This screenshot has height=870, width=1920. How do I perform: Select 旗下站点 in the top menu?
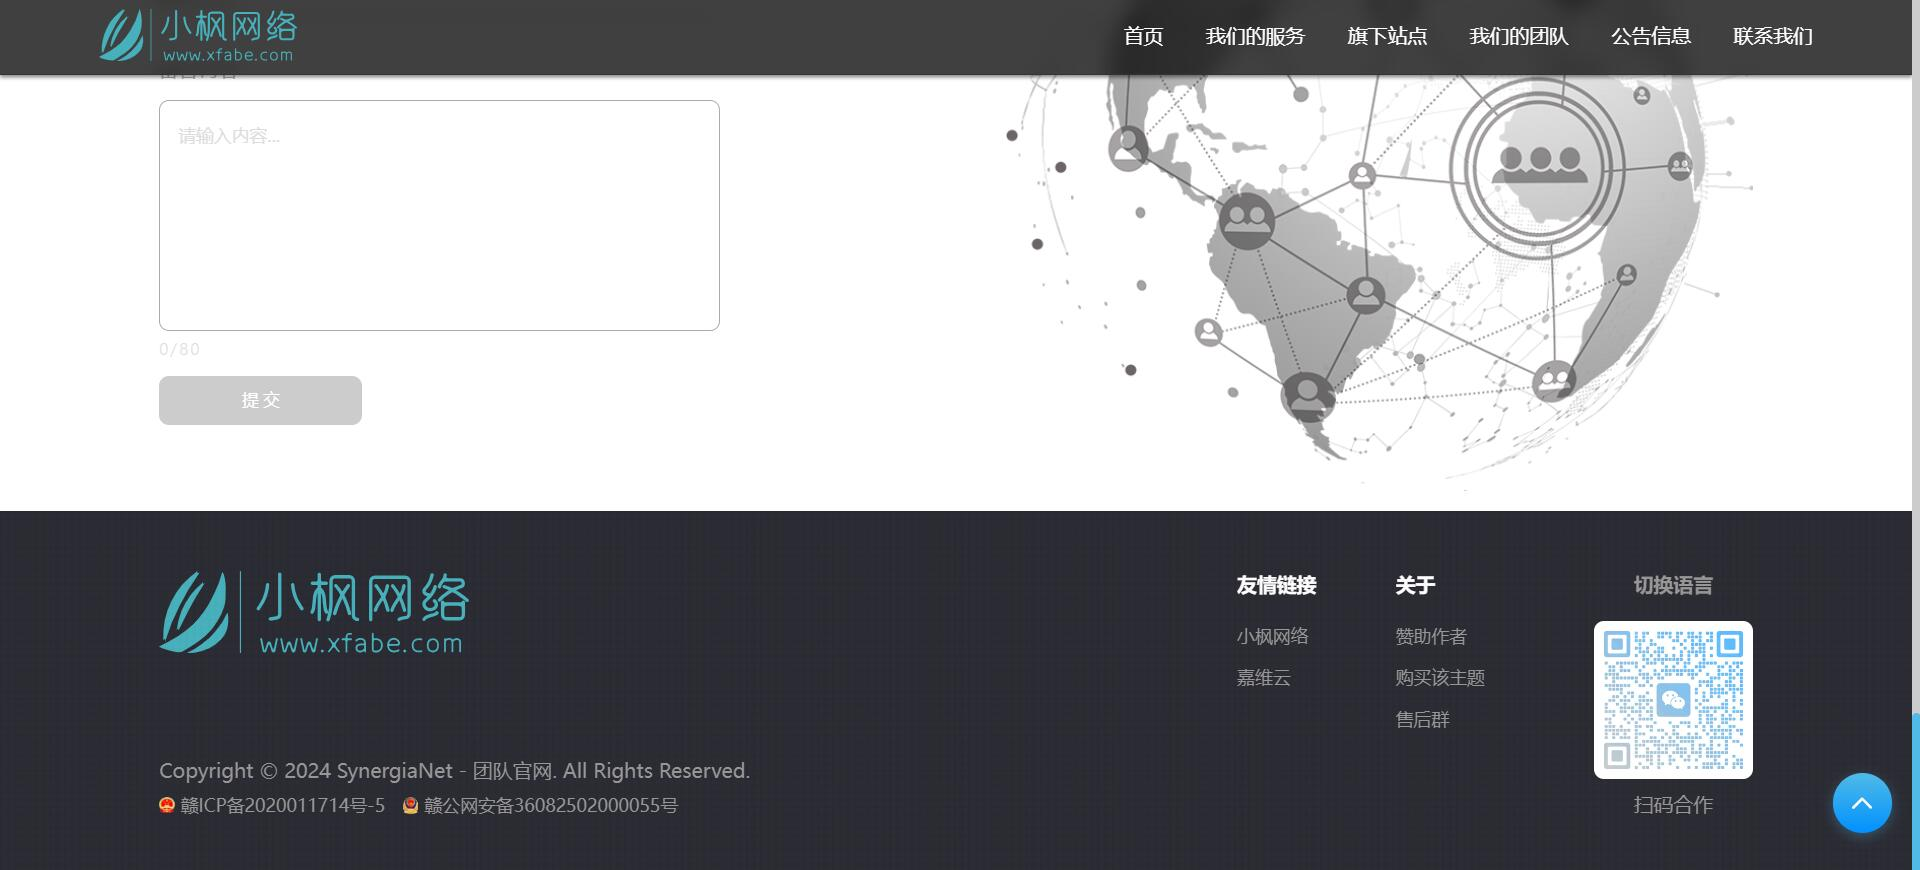pos(1386,37)
